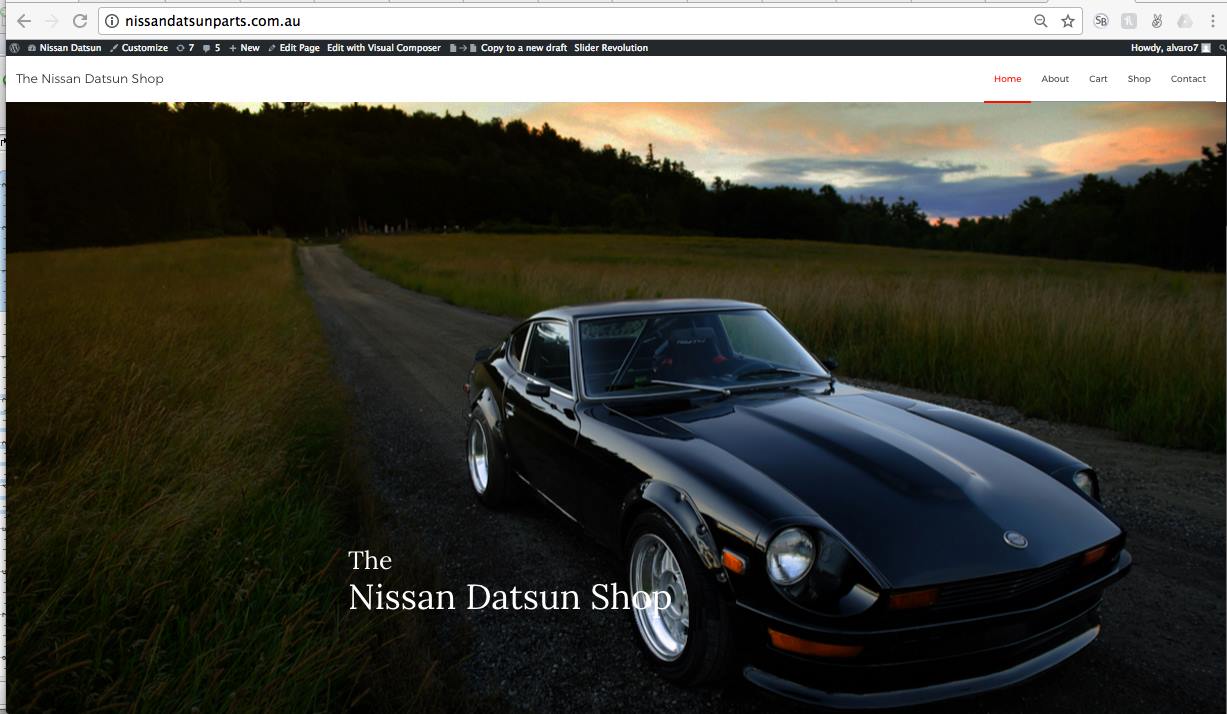Go to the About page

pyautogui.click(x=1055, y=79)
